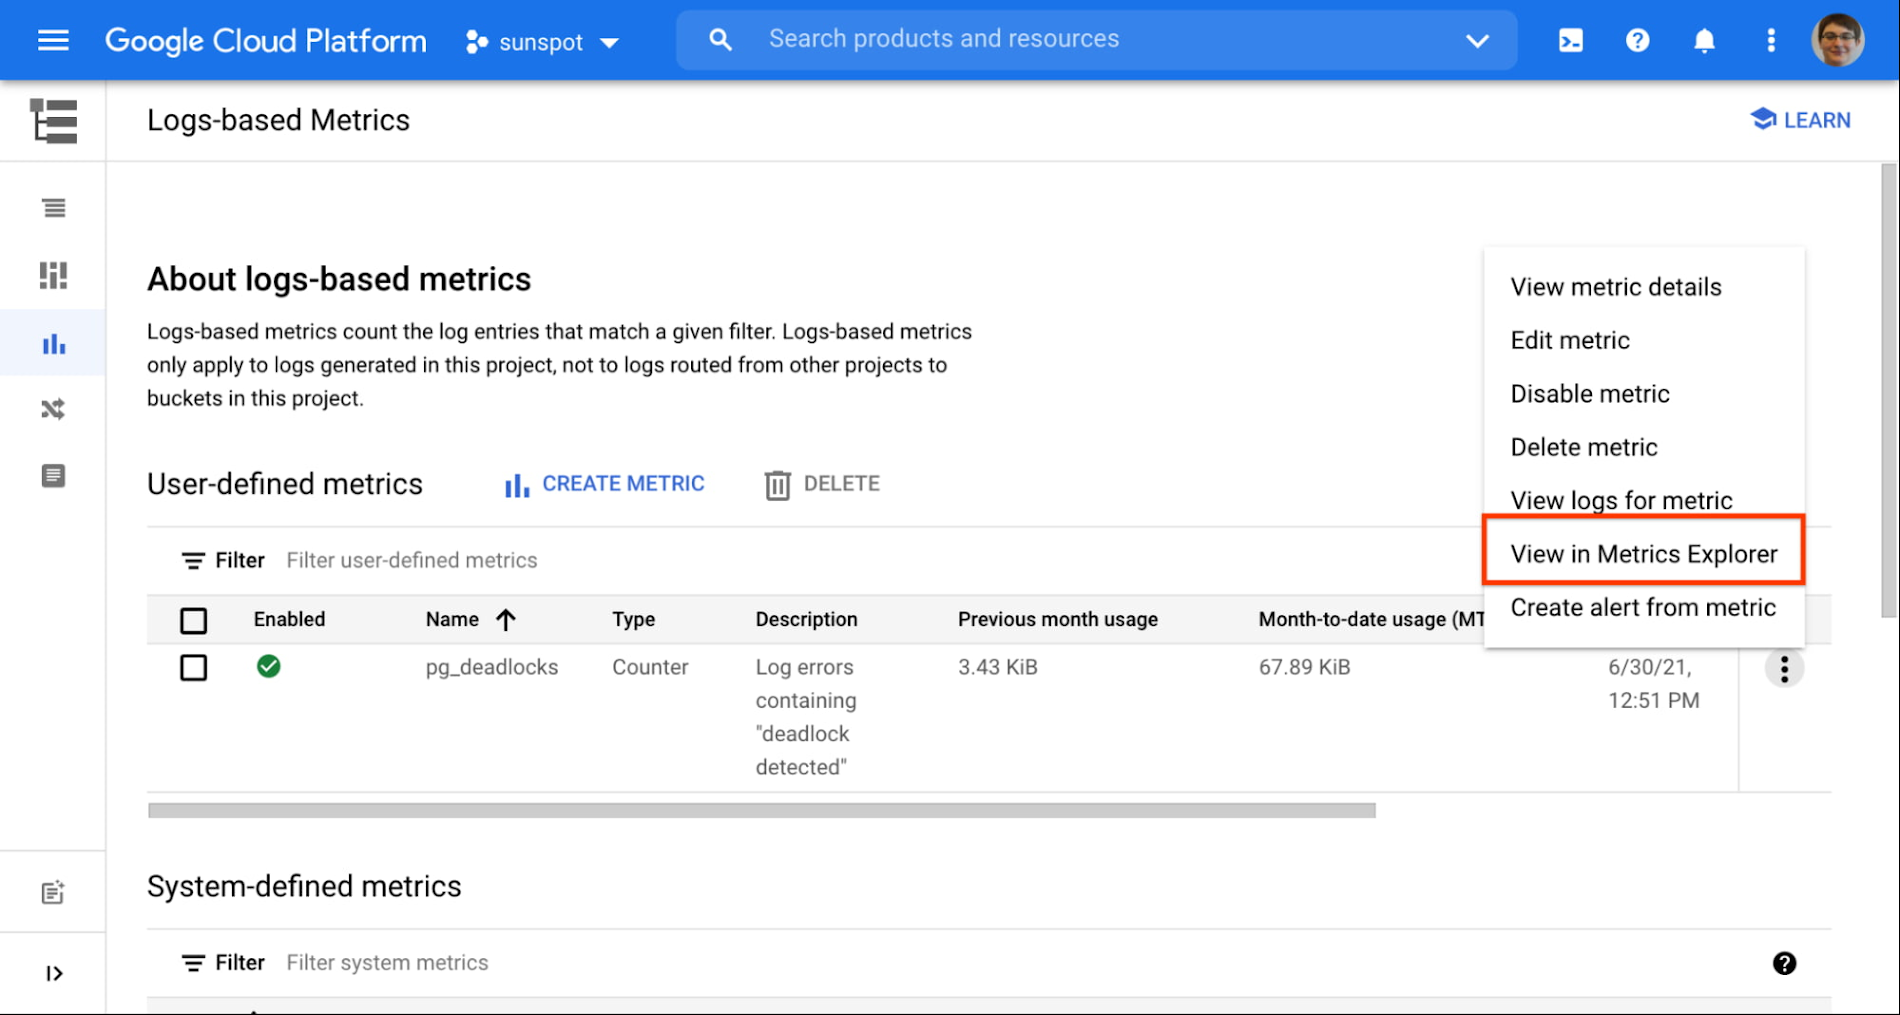Click the search magnifier icon
The image size is (1900, 1015).
[720, 40]
